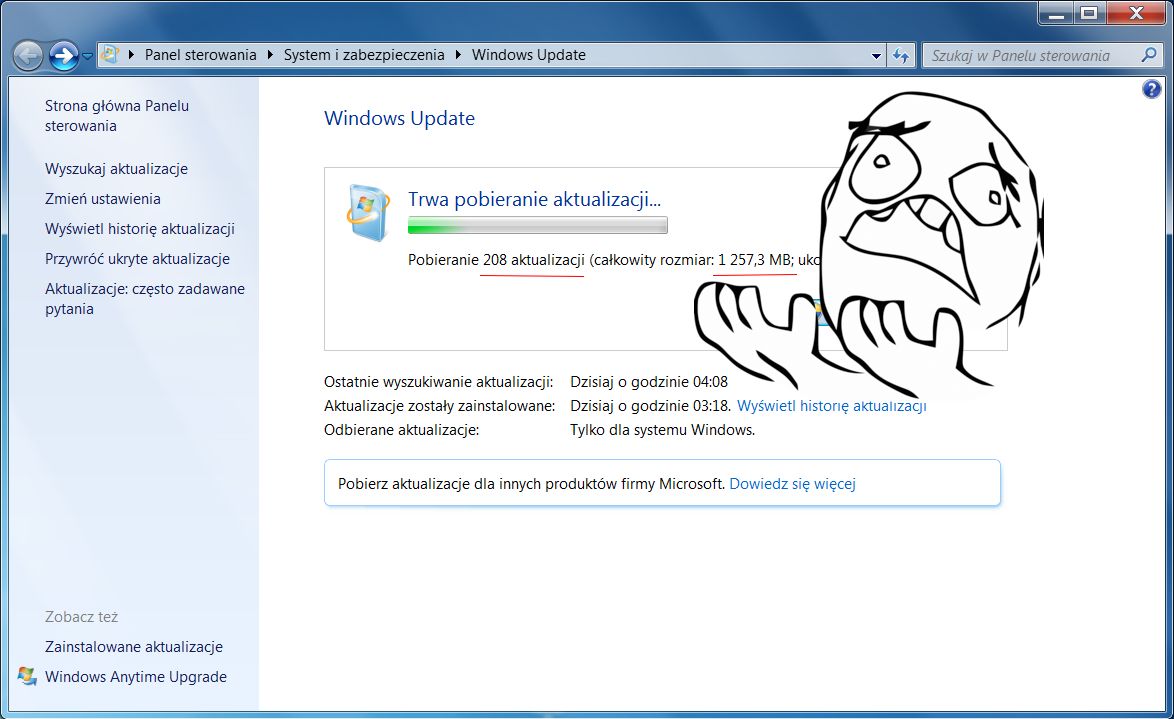Refresh the page with the refresh icon
This screenshot has width=1174, height=719.
(x=901, y=55)
